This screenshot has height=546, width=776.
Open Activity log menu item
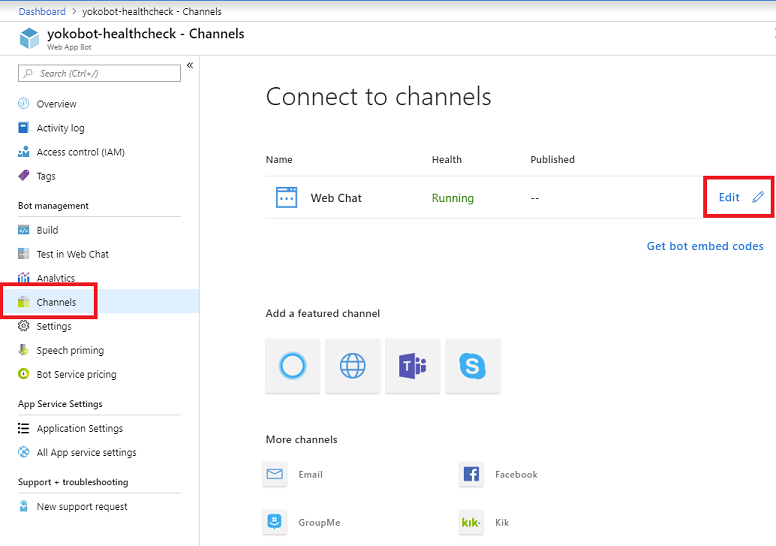[60, 128]
